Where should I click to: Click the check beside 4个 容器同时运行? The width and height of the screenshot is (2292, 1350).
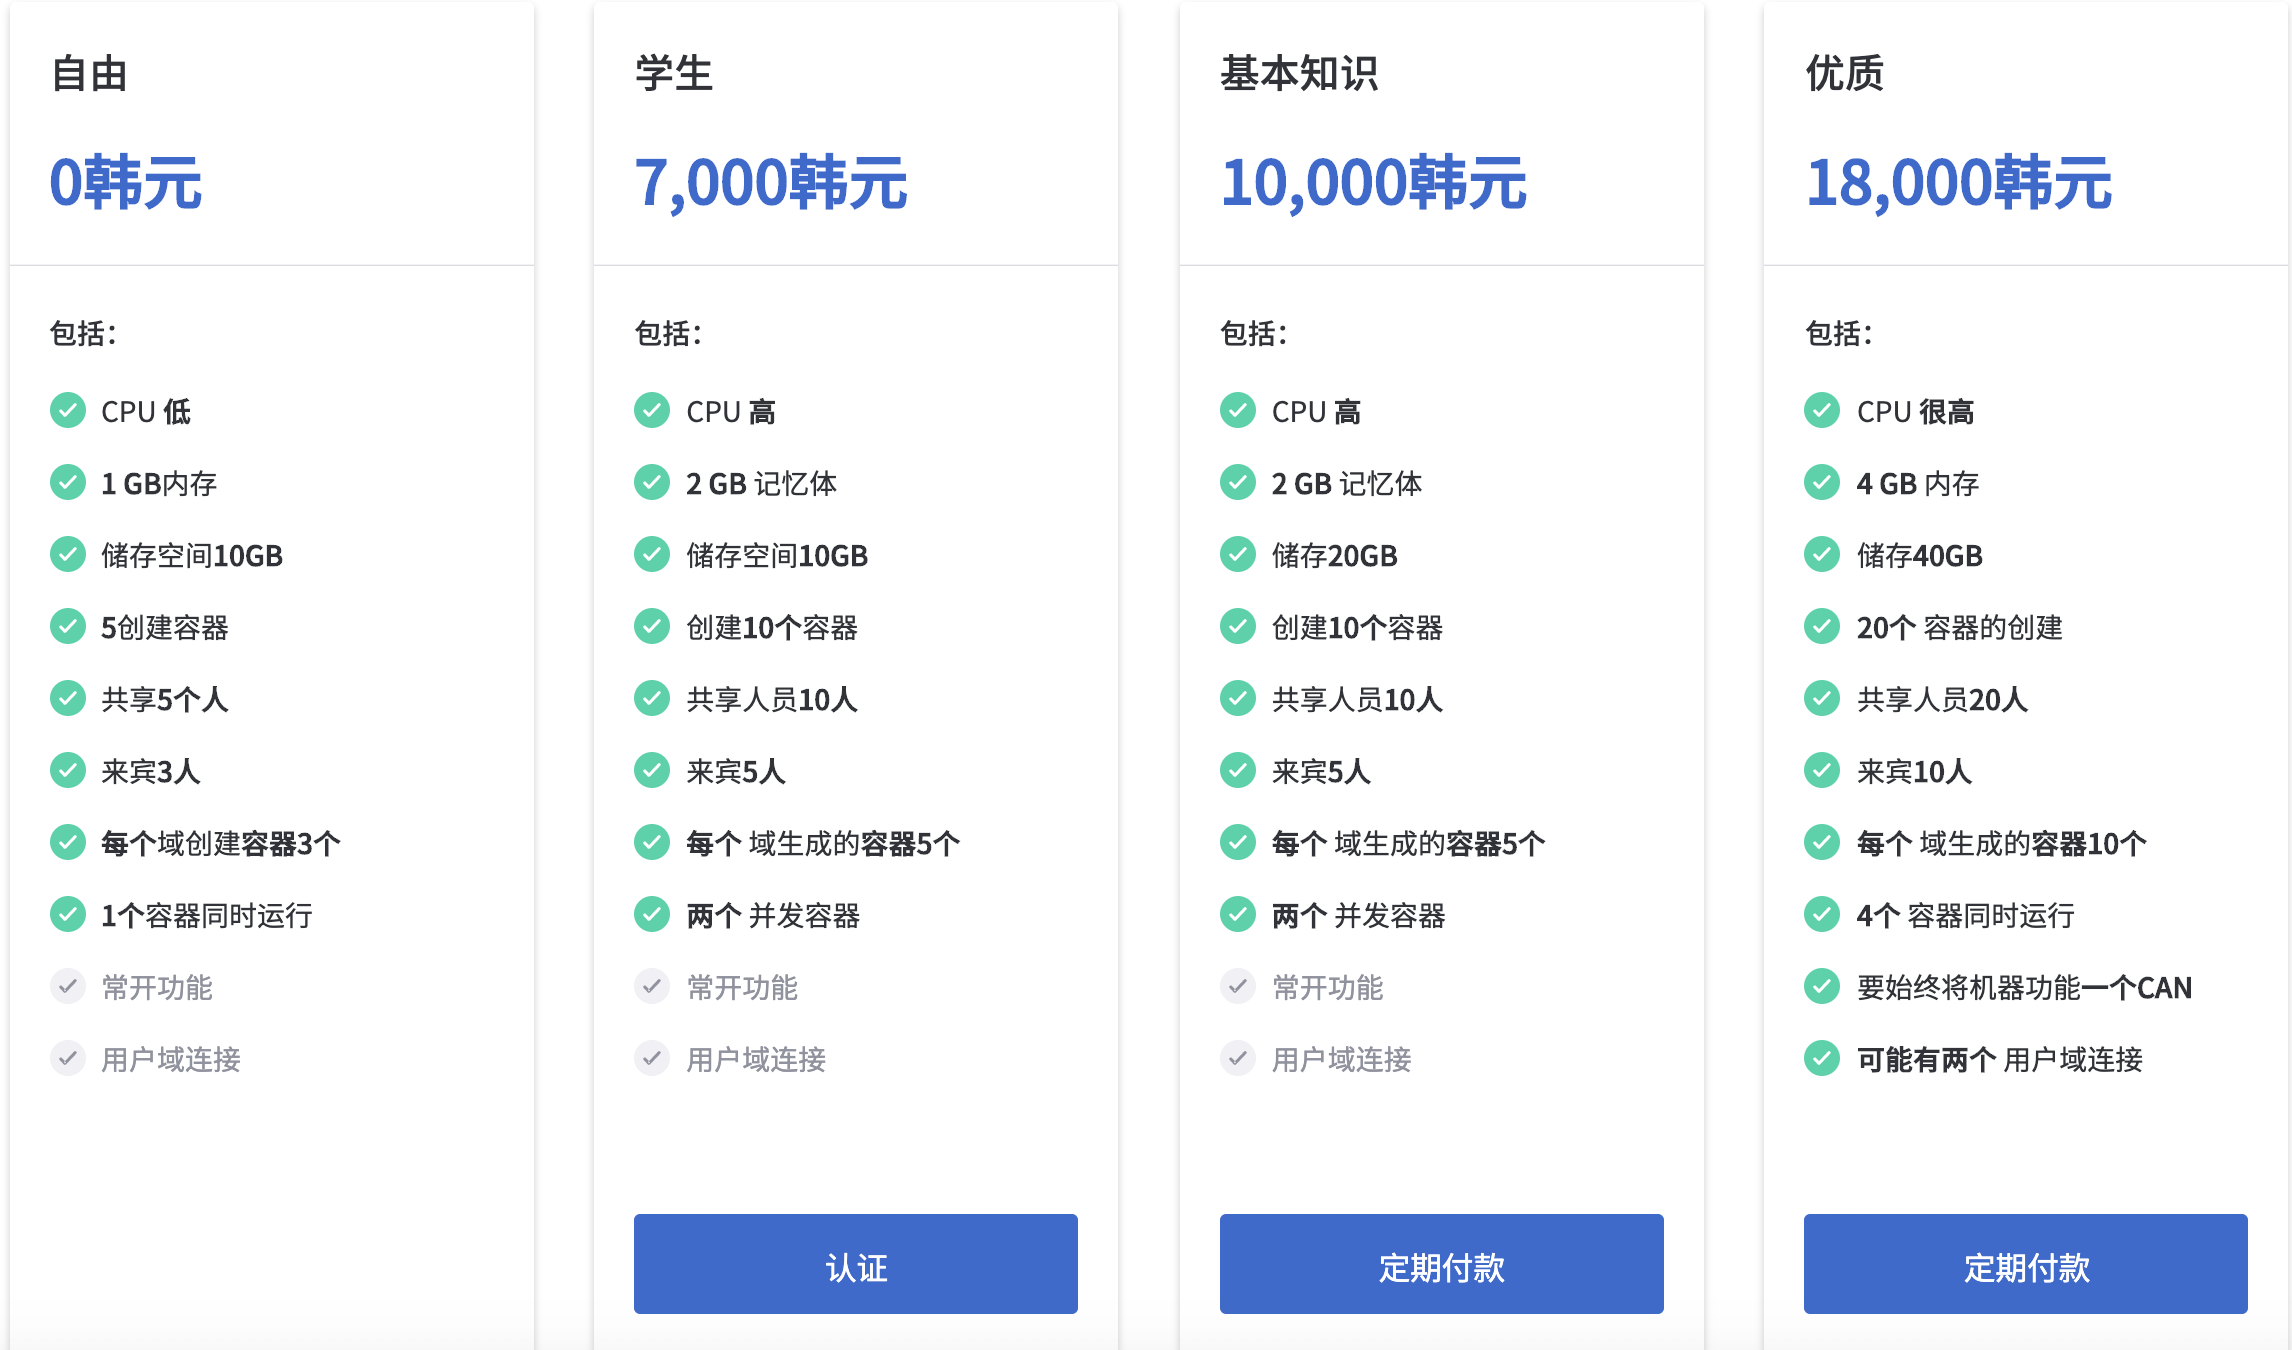(1822, 914)
